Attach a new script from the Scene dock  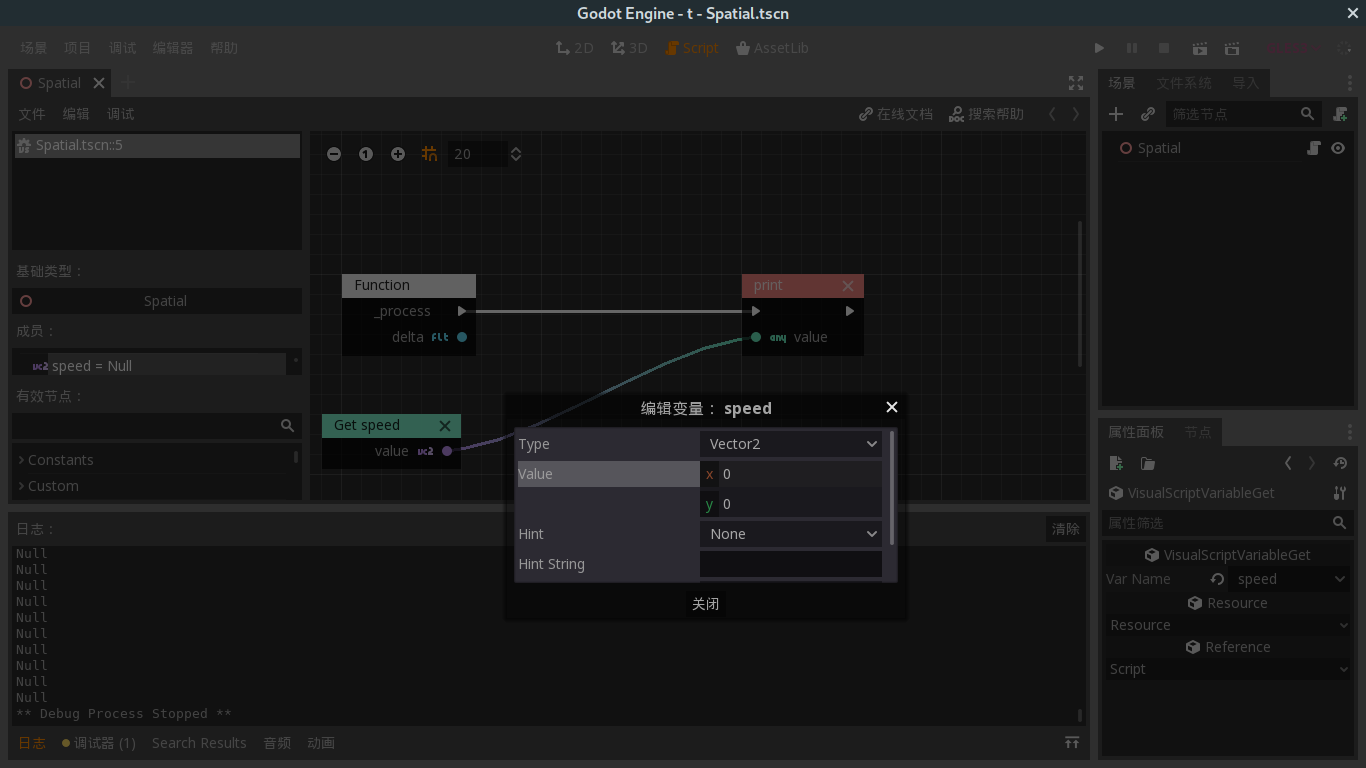1340,114
